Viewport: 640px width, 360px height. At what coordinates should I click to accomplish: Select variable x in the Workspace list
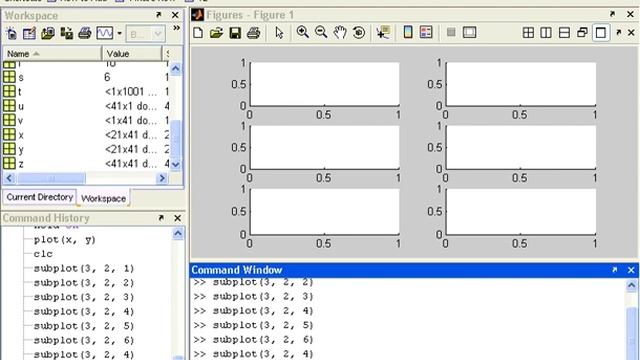coord(86,135)
